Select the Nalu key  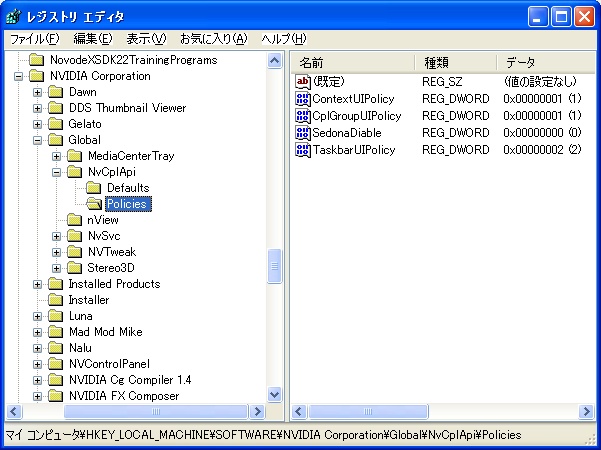point(80,348)
